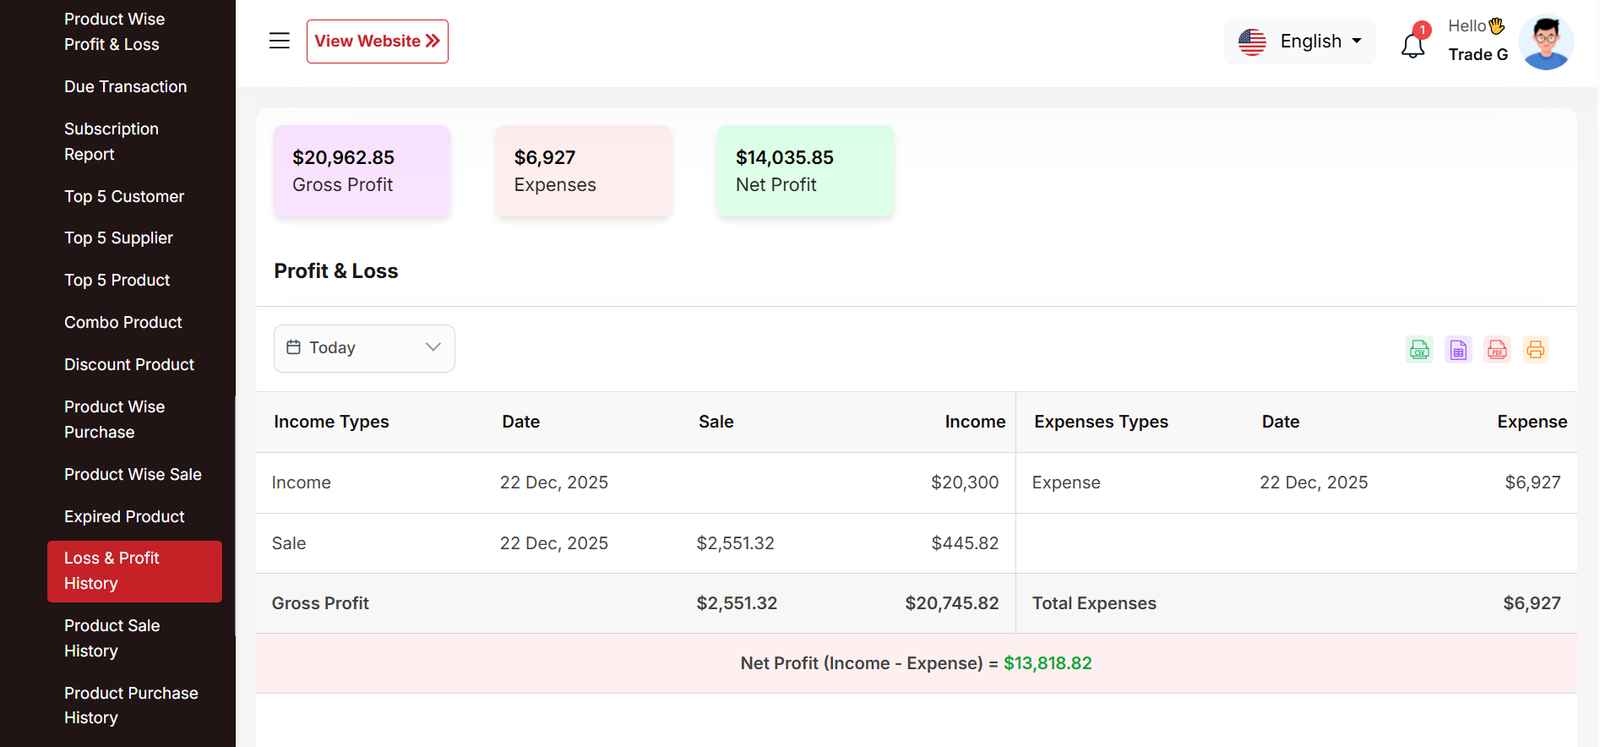The width and height of the screenshot is (1600, 747).
Task: Export the report as CSV
Action: [1419, 349]
